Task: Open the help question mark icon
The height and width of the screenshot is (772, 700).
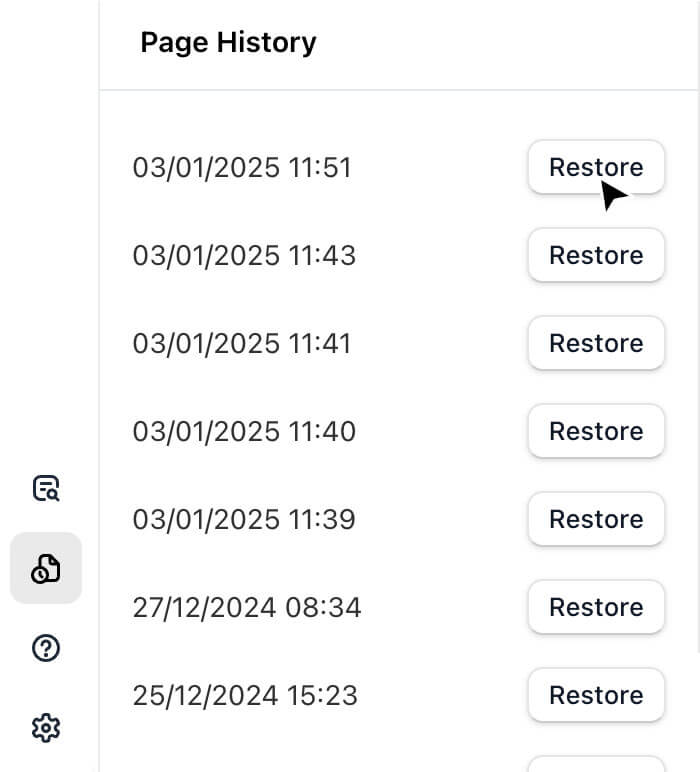Action: click(x=46, y=648)
